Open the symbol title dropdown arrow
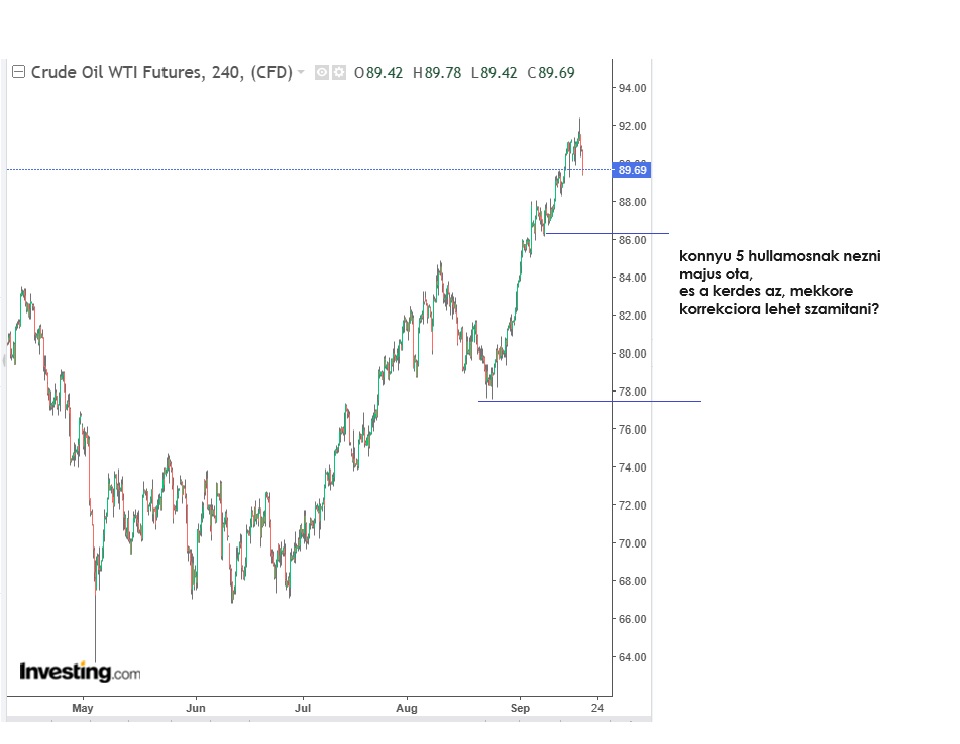The image size is (960, 744). pyautogui.click(x=301, y=73)
